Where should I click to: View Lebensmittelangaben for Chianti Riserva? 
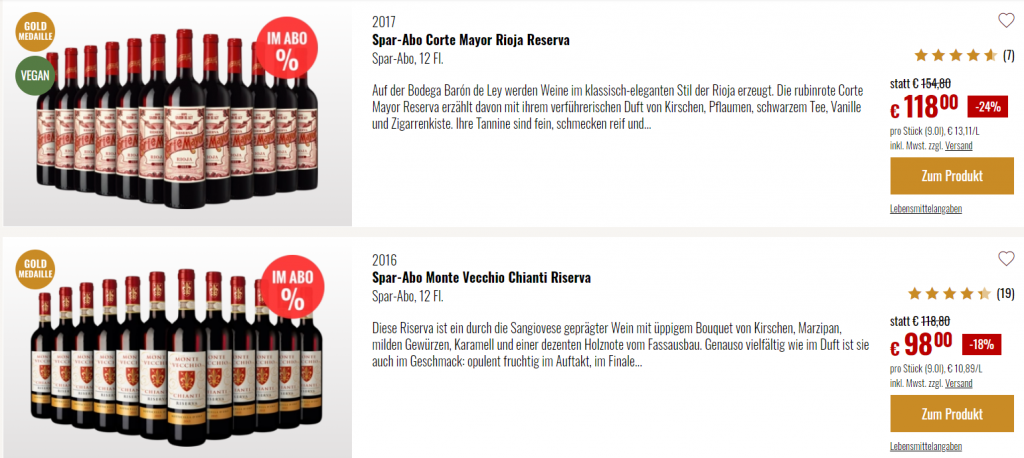pos(925,446)
